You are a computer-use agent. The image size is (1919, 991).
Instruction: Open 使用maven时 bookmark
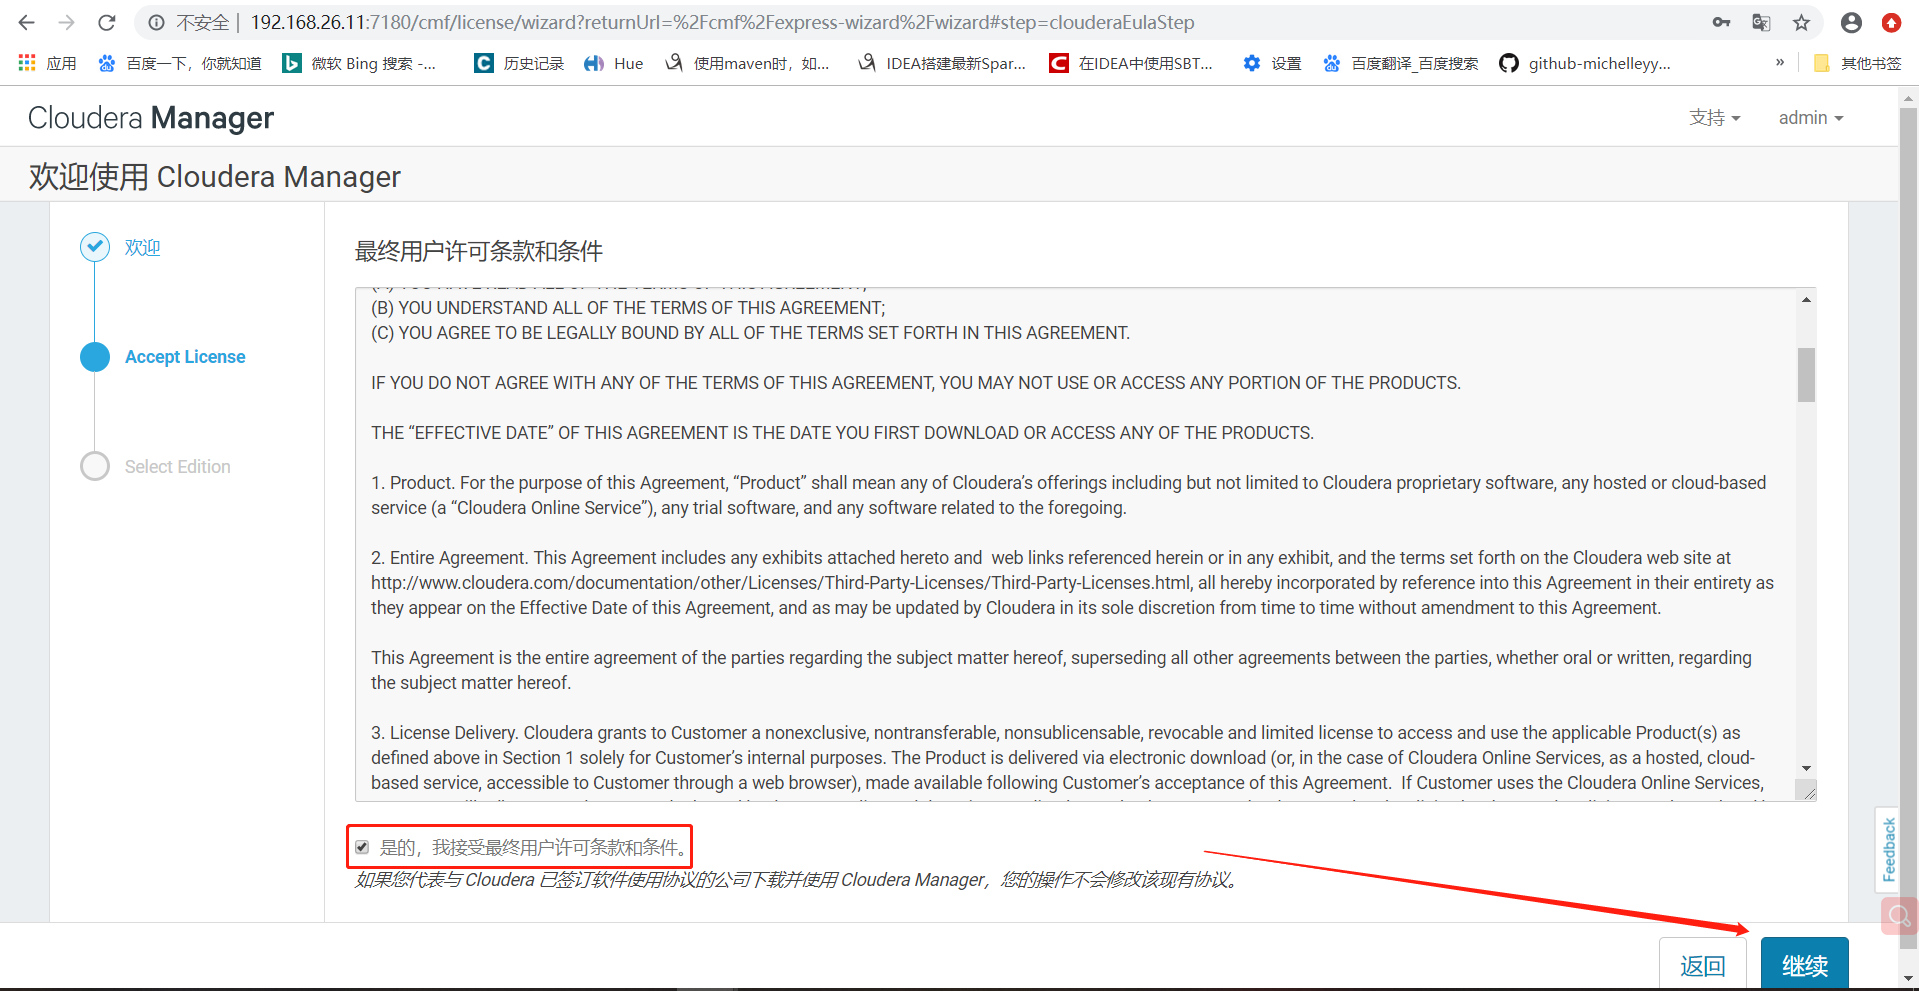click(747, 63)
